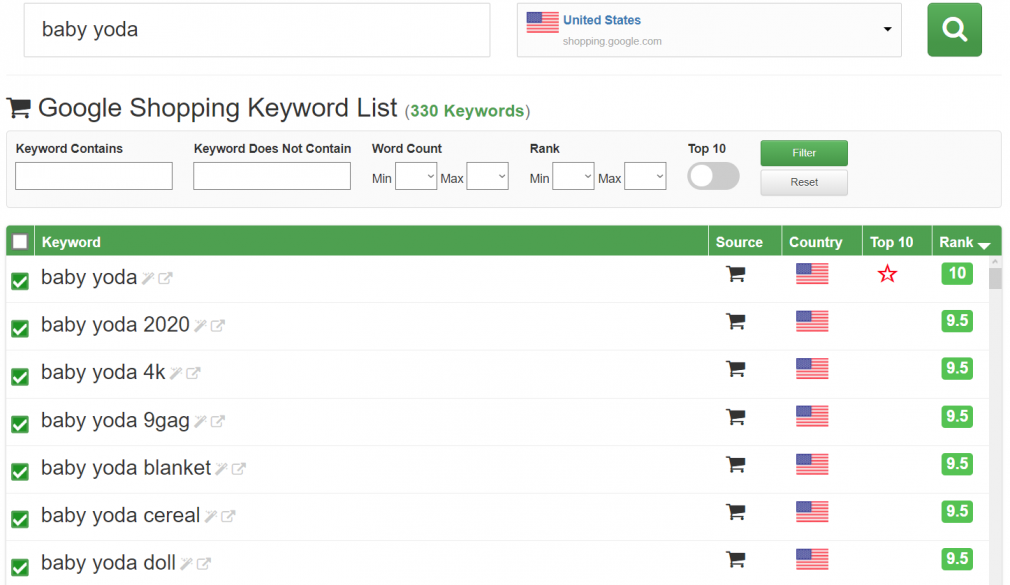Click the 'baby yoda cereal' keyword text
The height and width of the screenshot is (585, 1010).
(x=120, y=515)
